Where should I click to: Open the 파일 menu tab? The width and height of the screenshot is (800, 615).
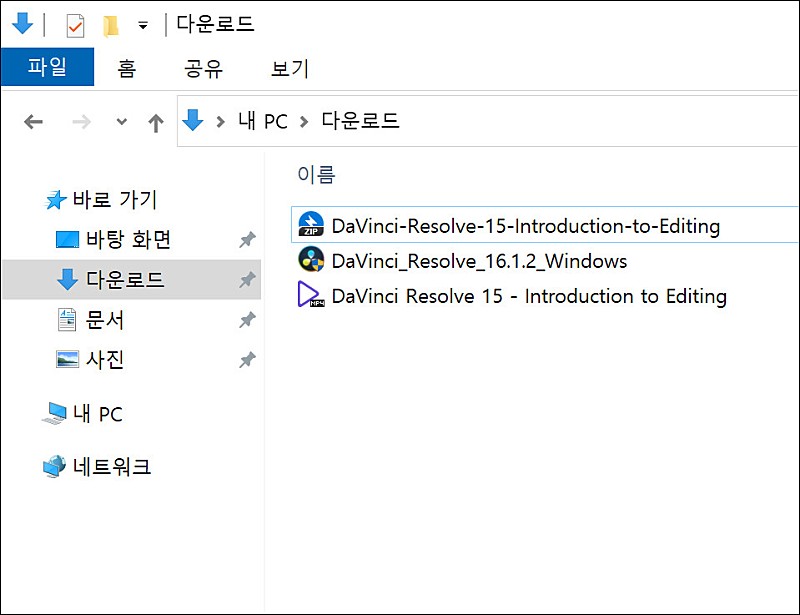pyautogui.click(x=47, y=67)
